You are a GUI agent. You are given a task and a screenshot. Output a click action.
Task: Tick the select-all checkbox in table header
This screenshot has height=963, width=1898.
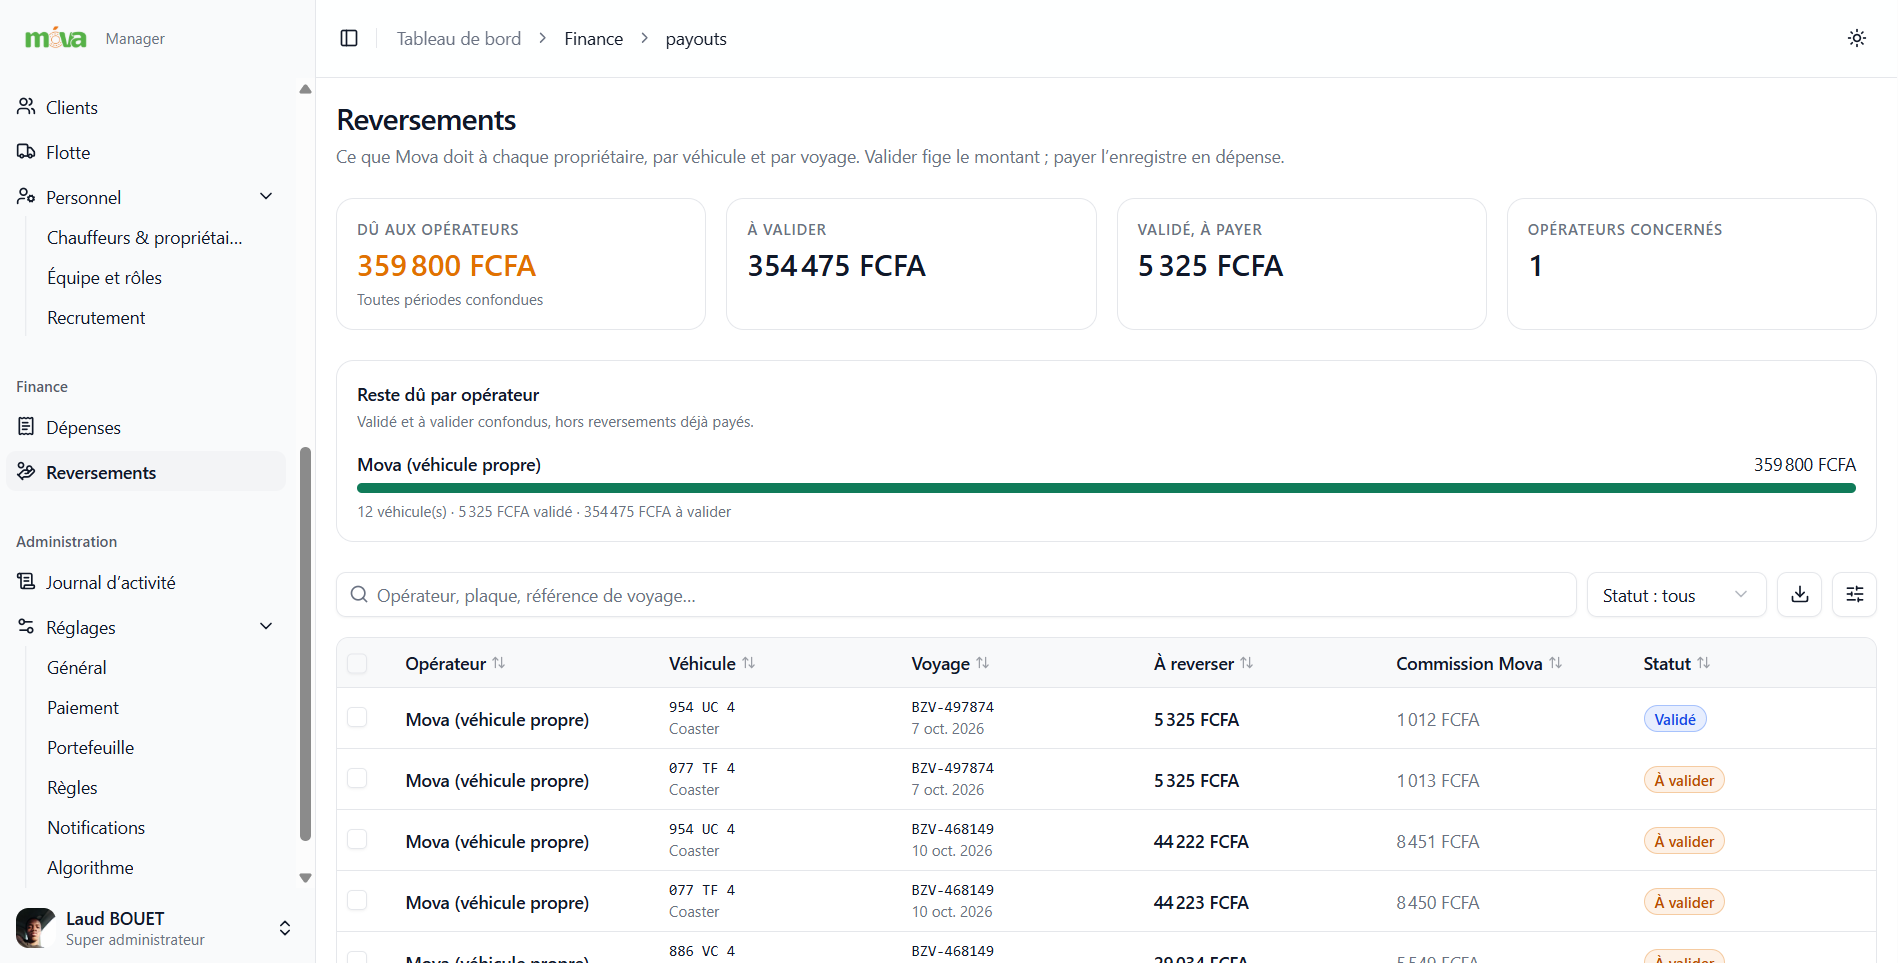click(x=357, y=663)
